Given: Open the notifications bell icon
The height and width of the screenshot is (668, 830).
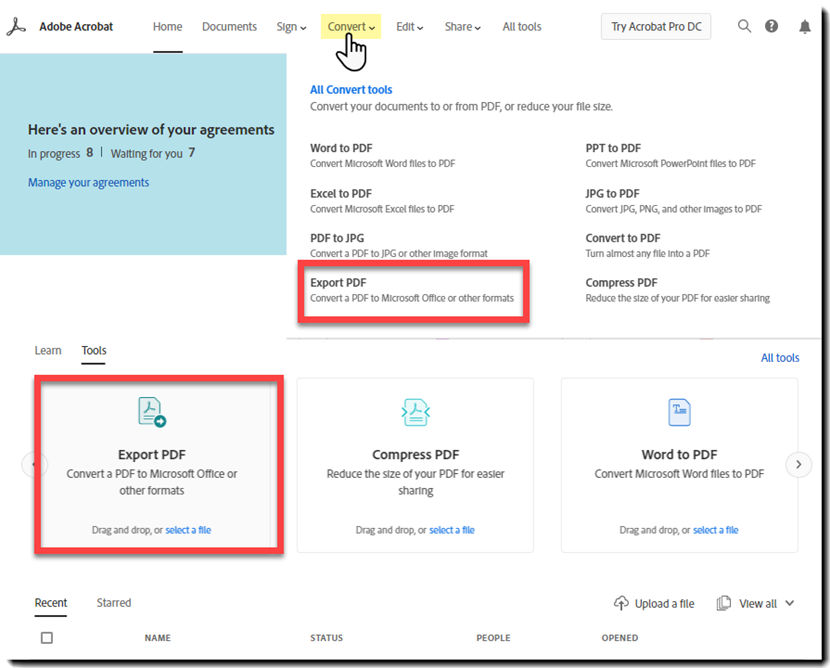Looking at the screenshot, I should (805, 26).
